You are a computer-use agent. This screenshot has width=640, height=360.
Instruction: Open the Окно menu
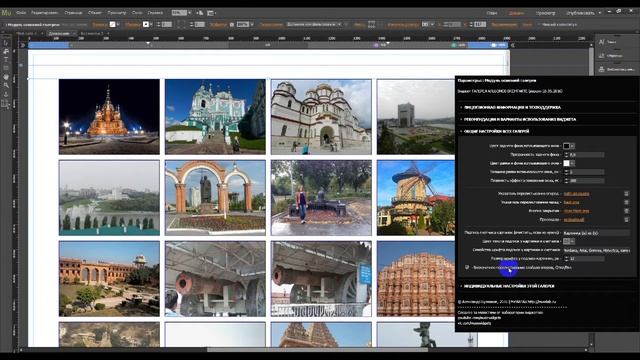137,13
